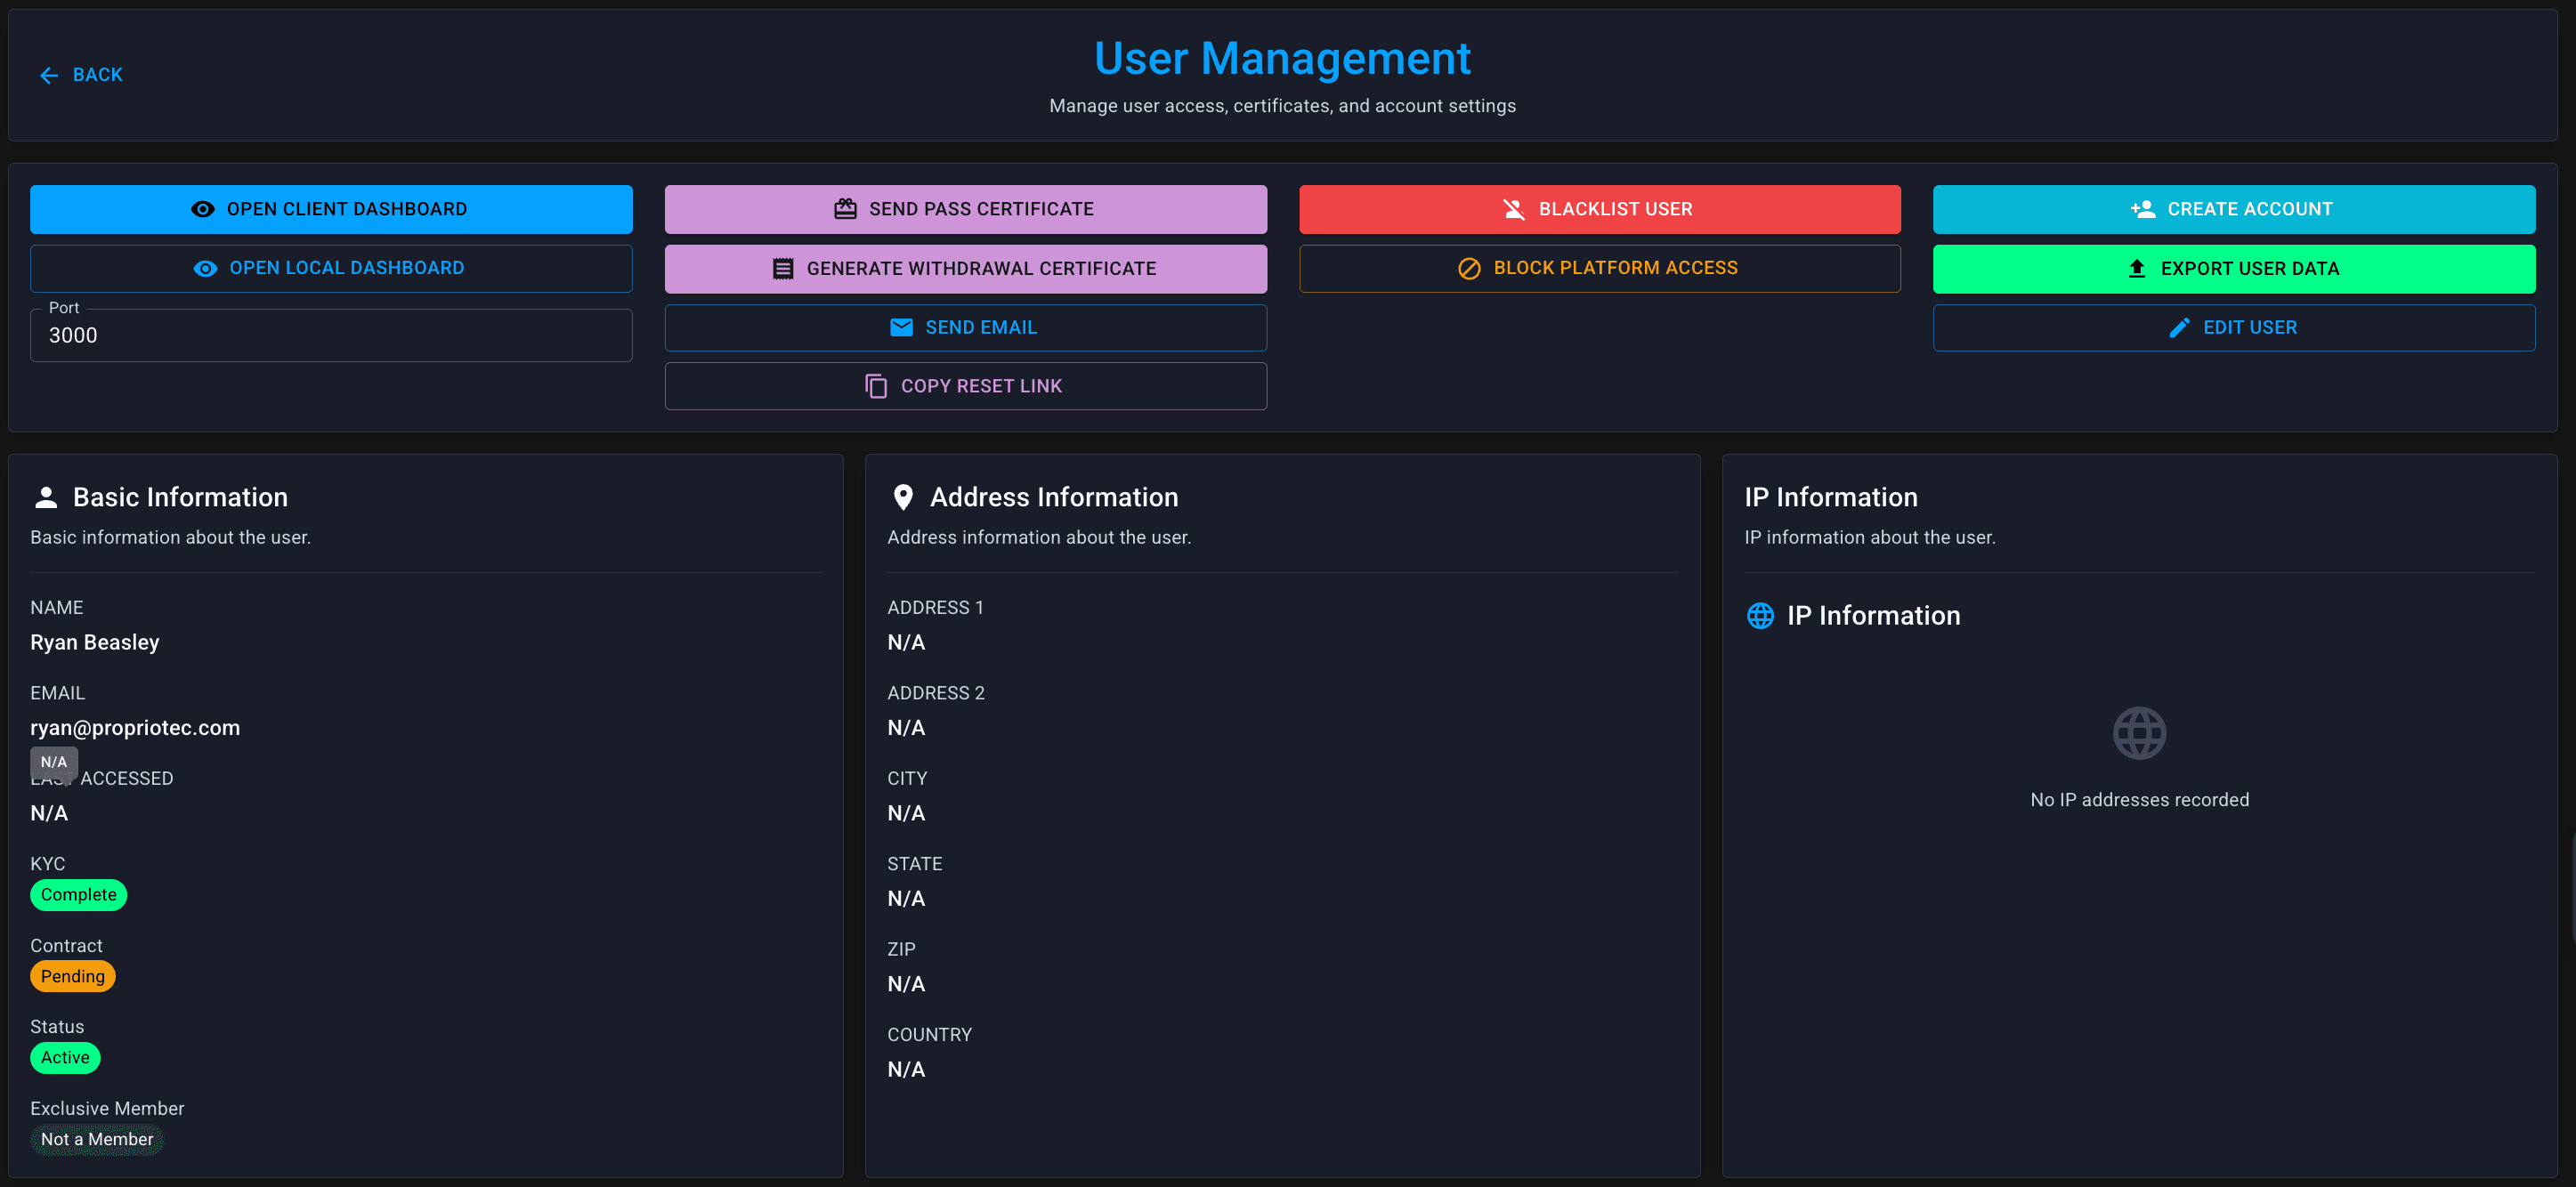Click the Zip N/A value
This screenshot has width=2576, height=1187.
click(x=906, y=983)
